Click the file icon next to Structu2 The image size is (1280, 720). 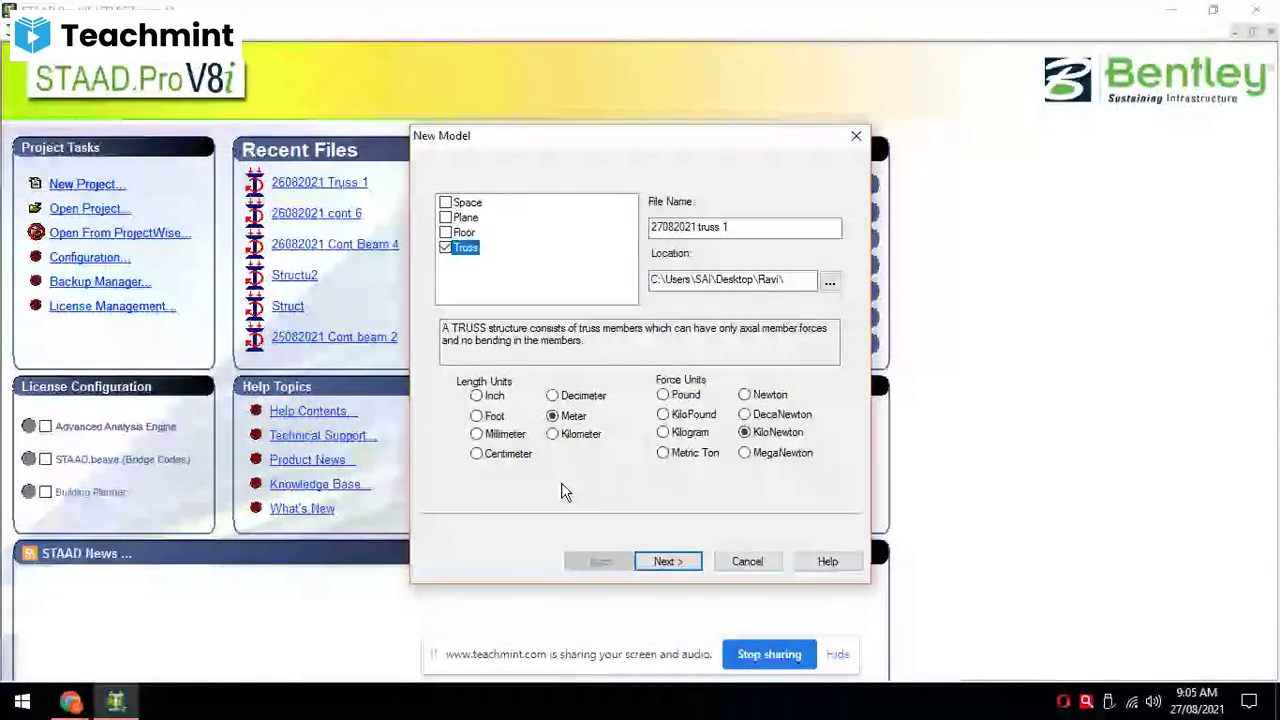coord(254,275)
